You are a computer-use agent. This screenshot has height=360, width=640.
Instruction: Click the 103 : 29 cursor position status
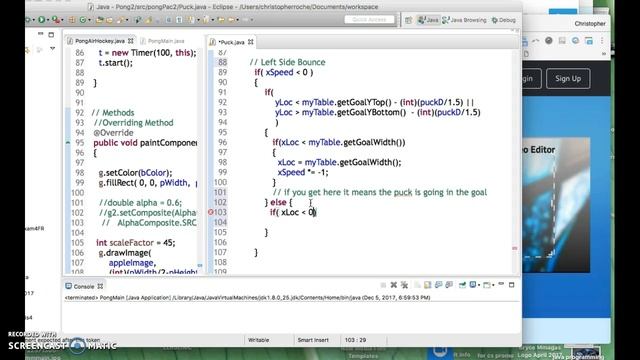tap(356, 340)
